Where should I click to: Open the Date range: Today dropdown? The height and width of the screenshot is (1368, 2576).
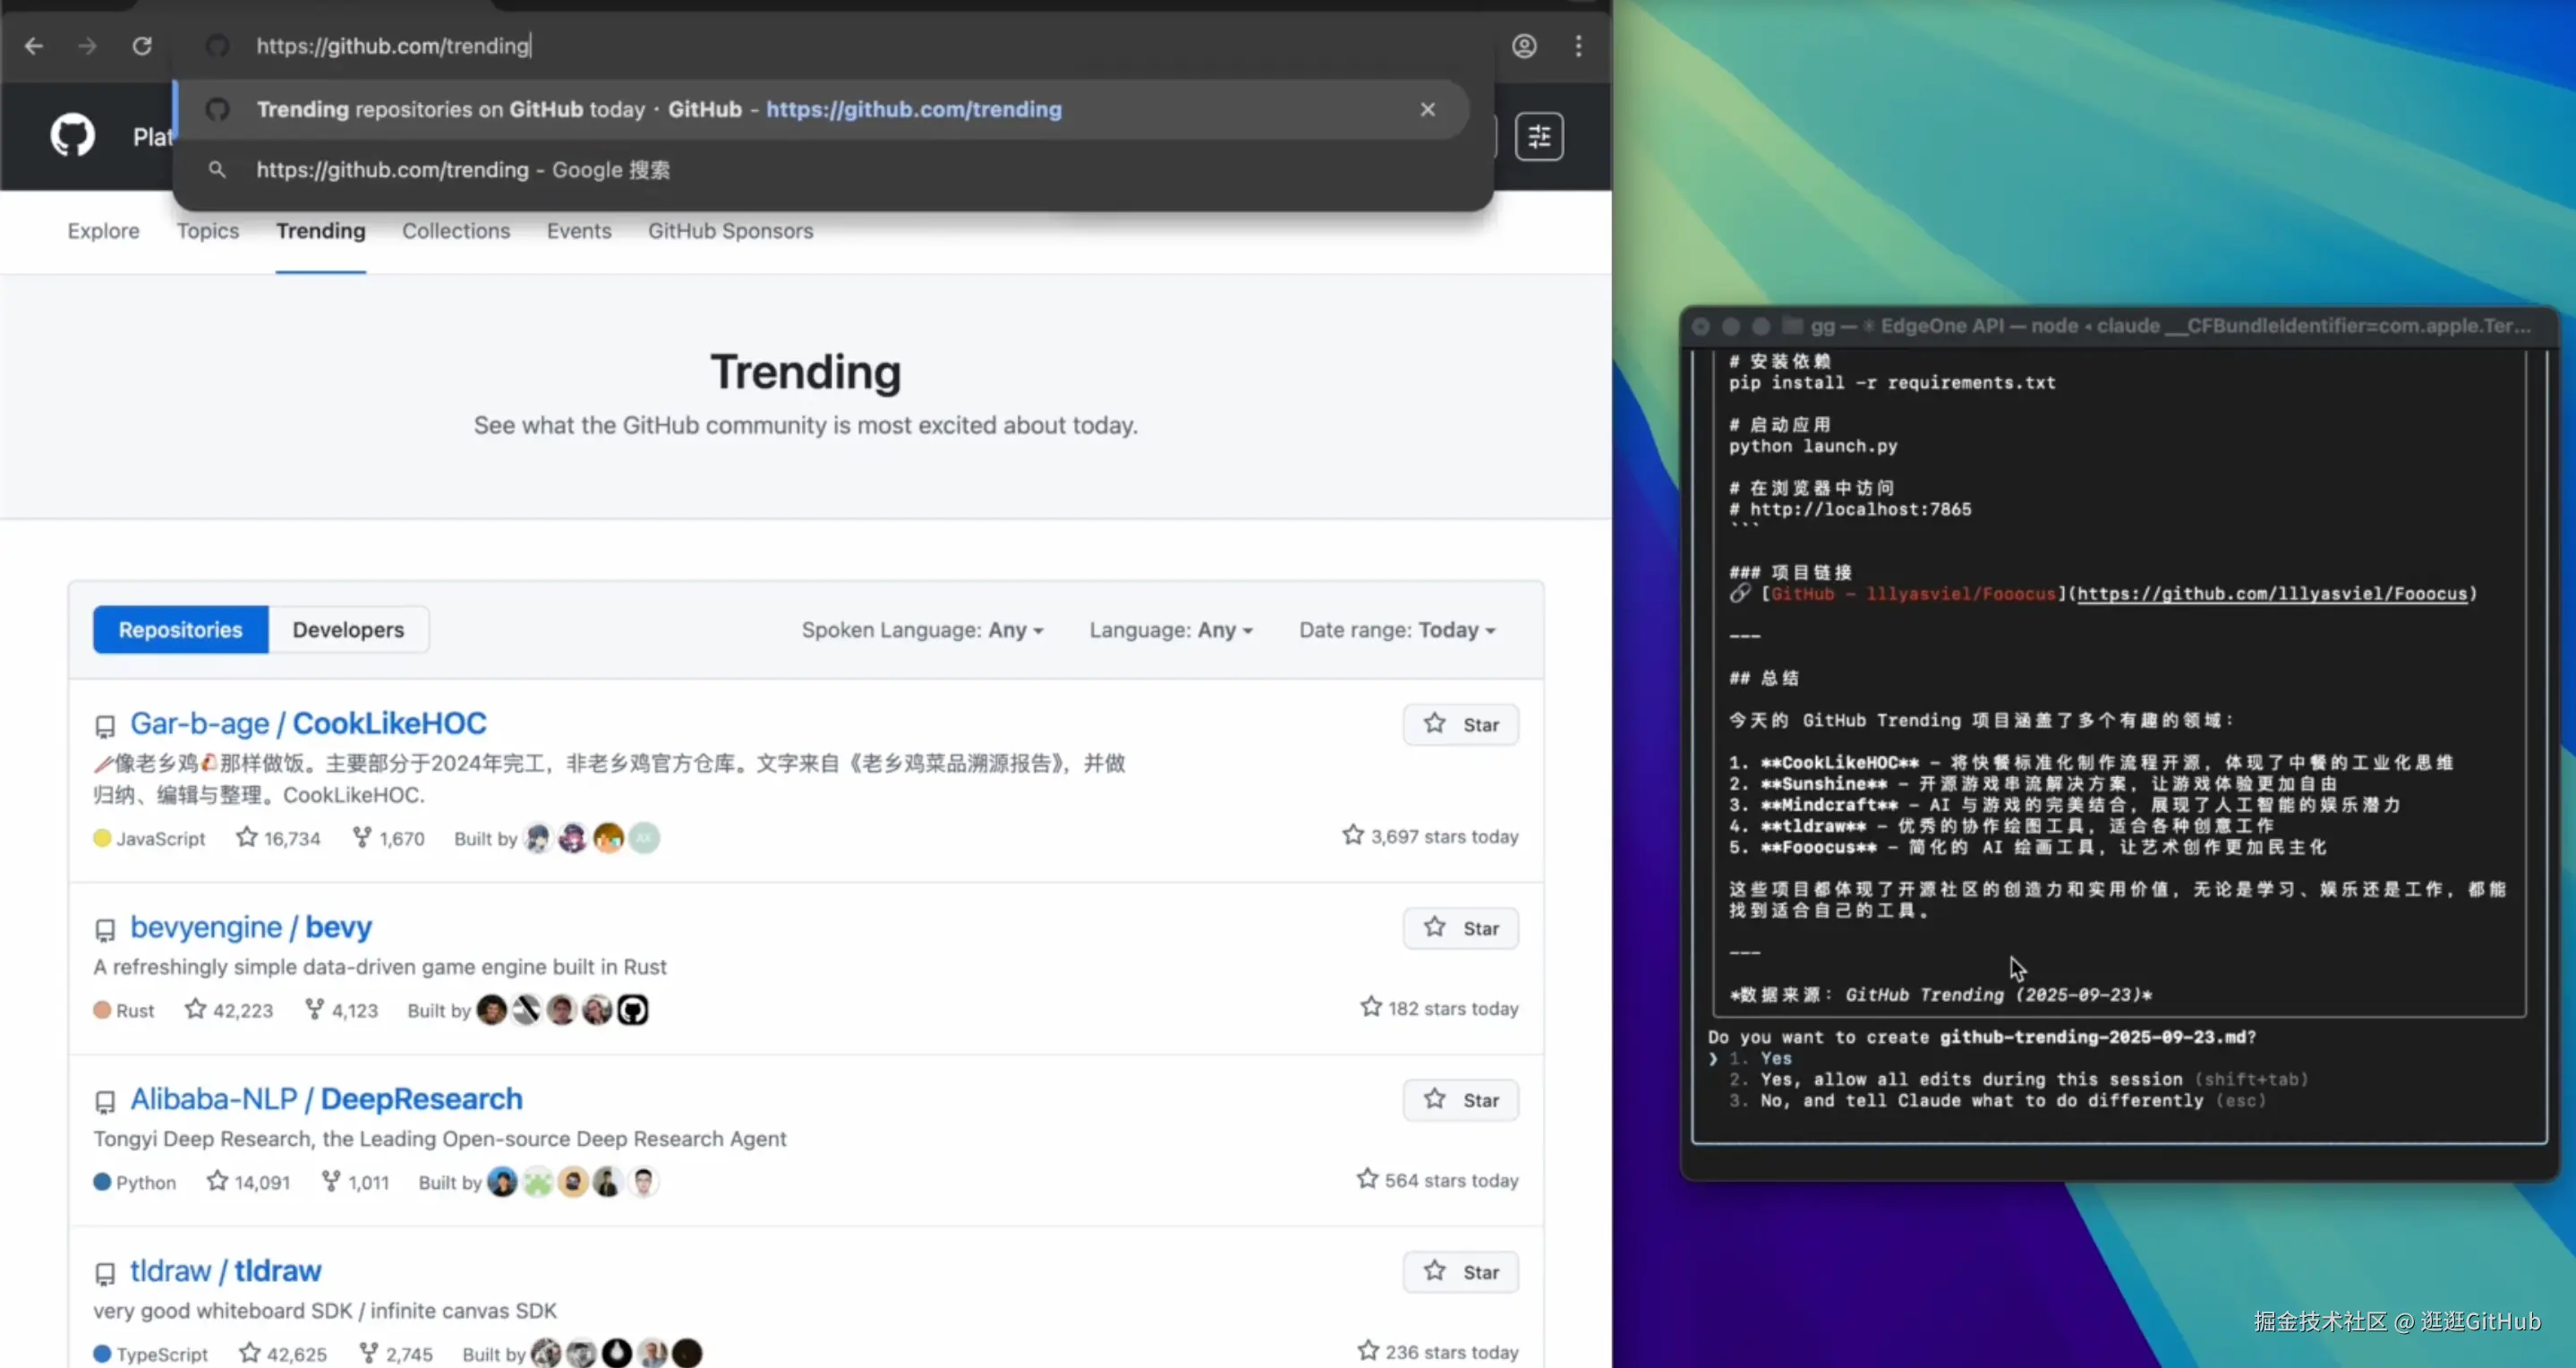[x=1396, y=630]
